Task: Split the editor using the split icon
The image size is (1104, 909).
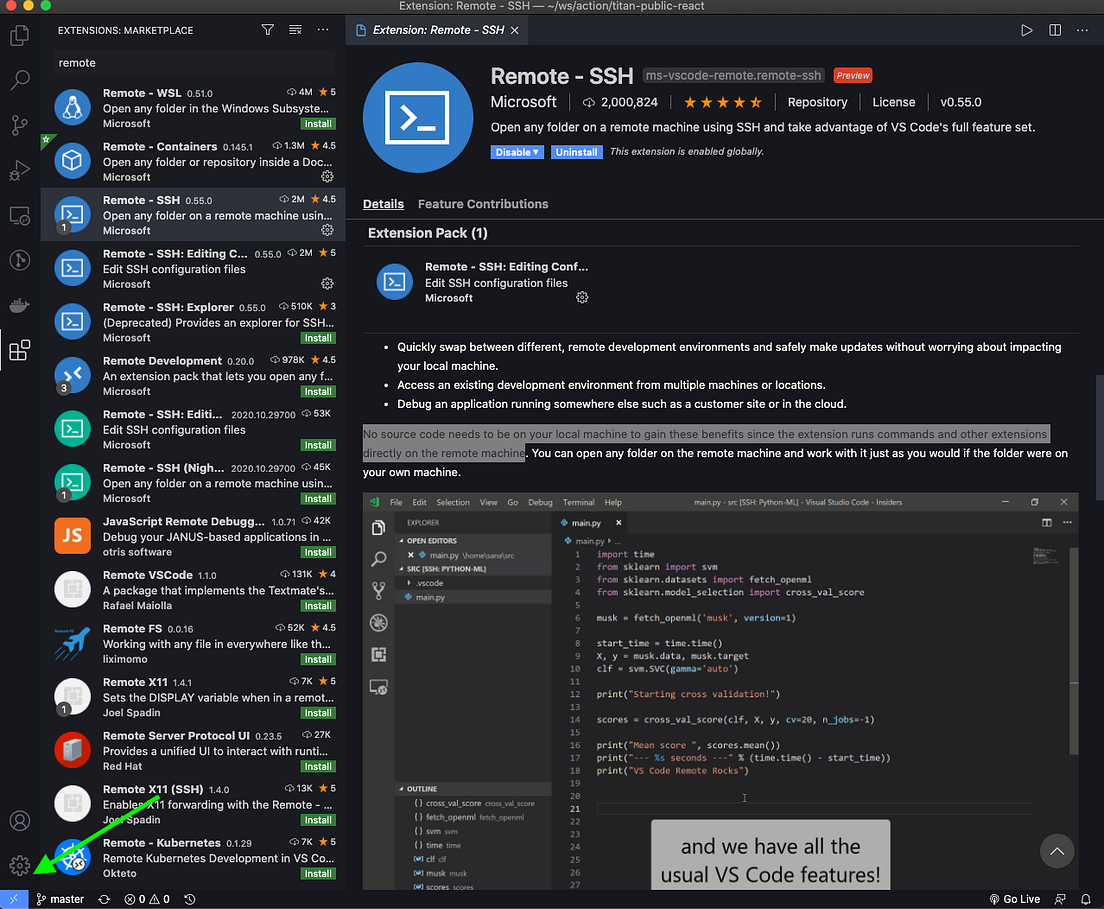Action: click(x=1054, y=30)
